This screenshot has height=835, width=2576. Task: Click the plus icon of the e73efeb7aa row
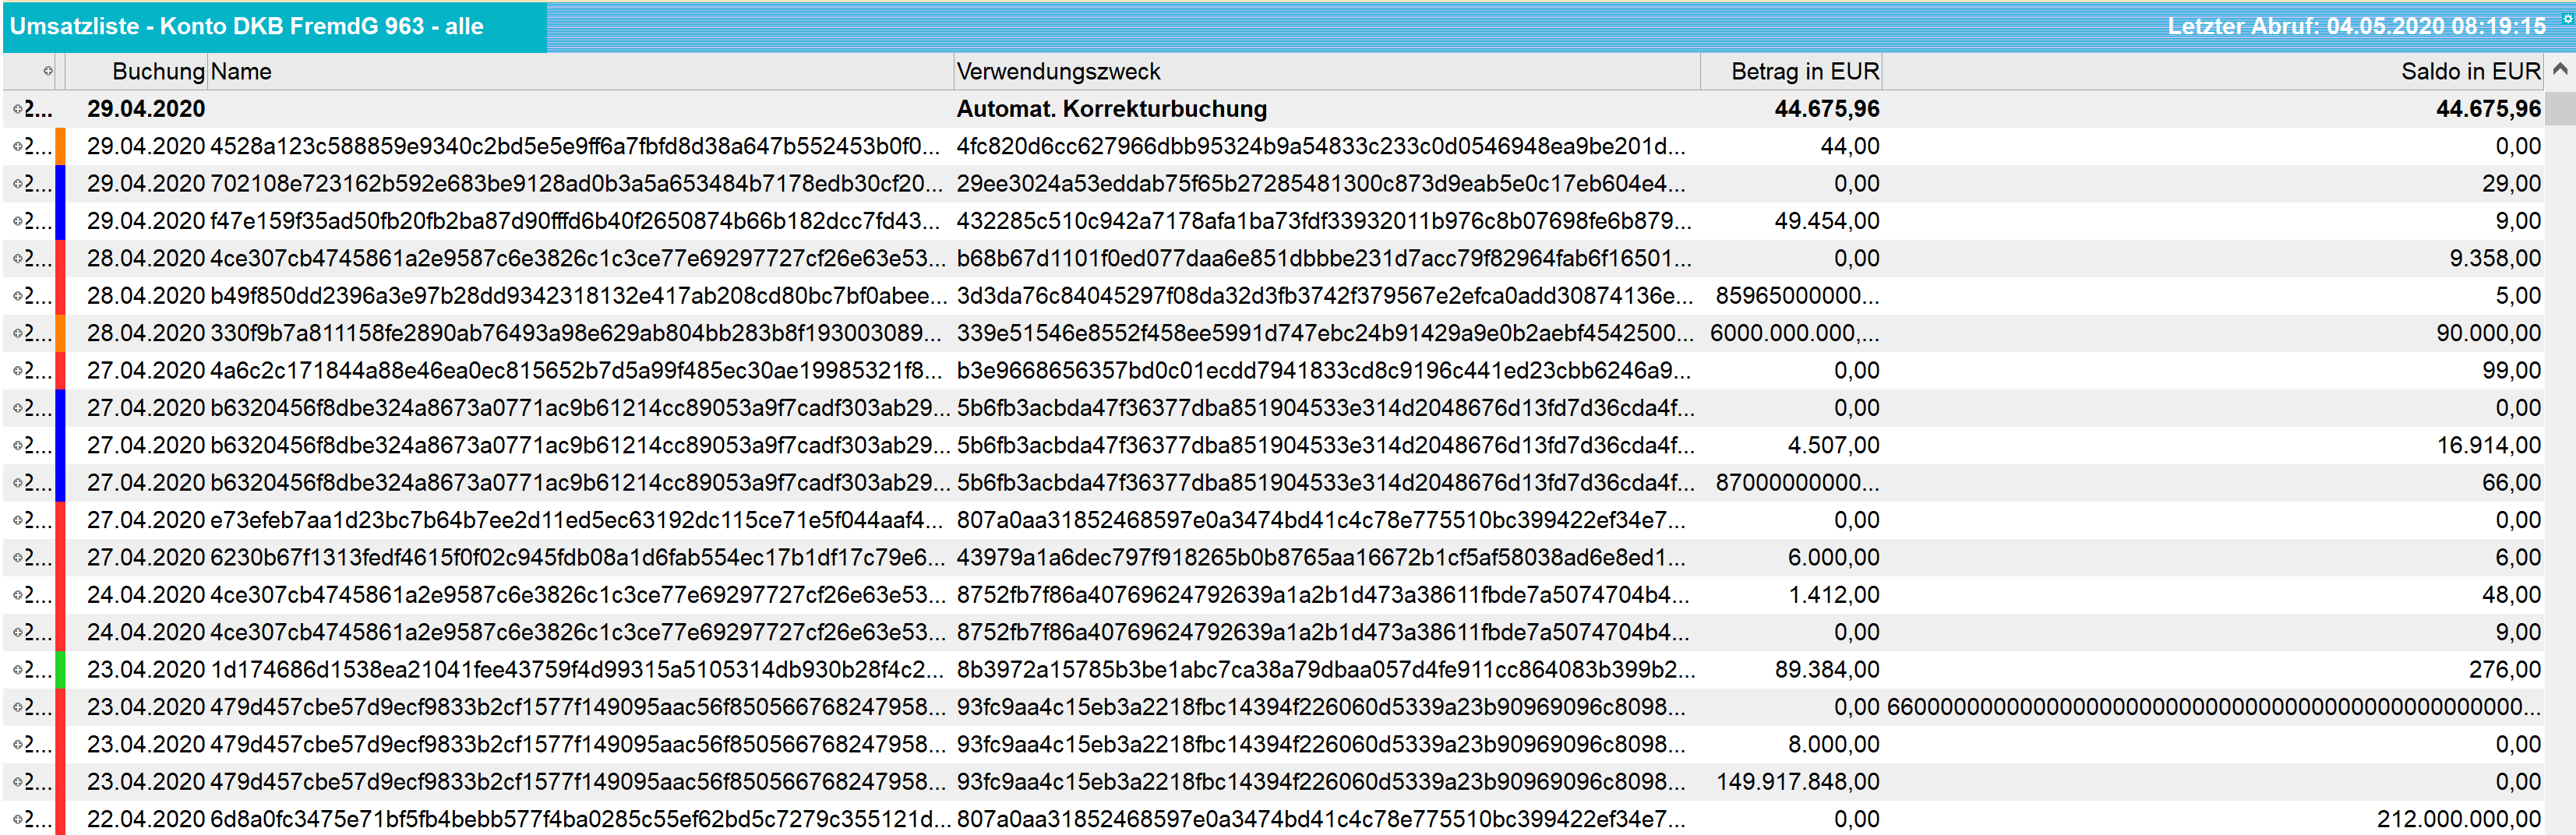click(x=17, y=520)
